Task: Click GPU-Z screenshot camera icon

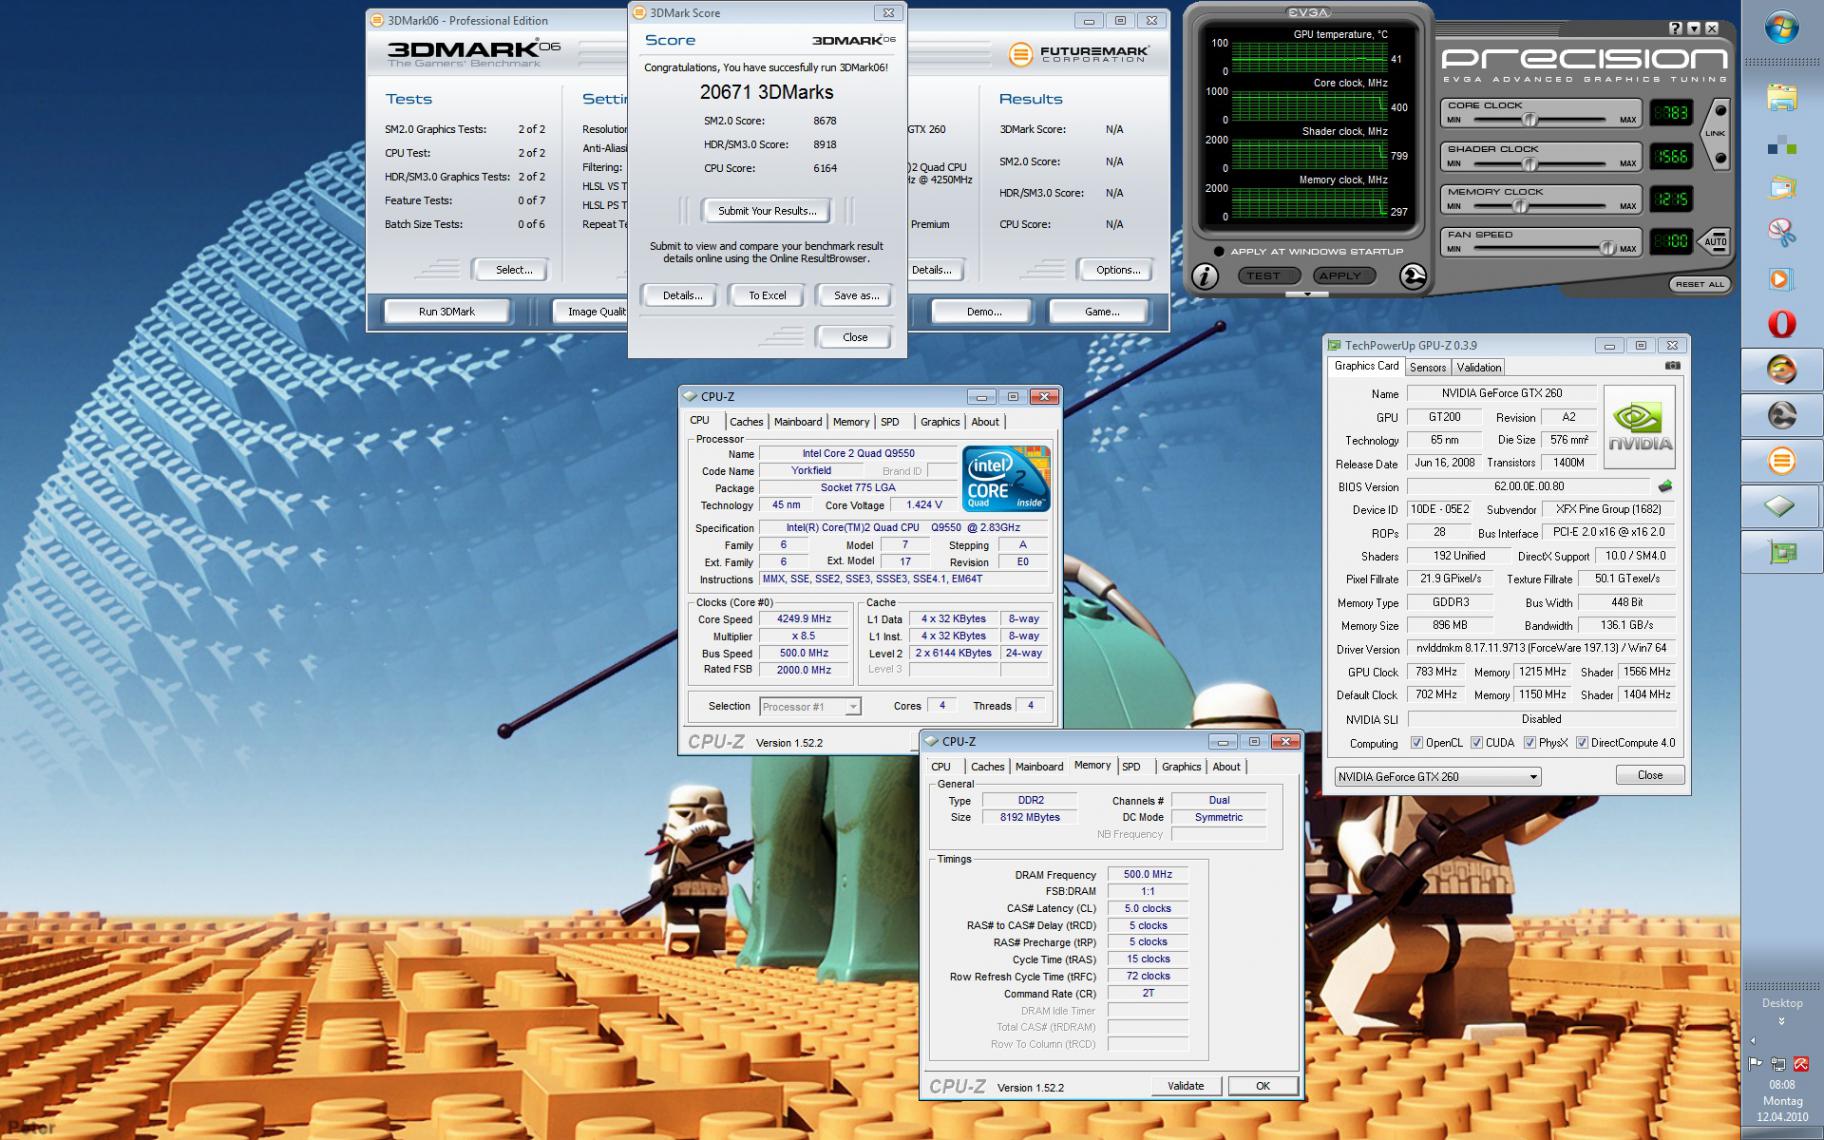Action: (x=1672, y=366)
